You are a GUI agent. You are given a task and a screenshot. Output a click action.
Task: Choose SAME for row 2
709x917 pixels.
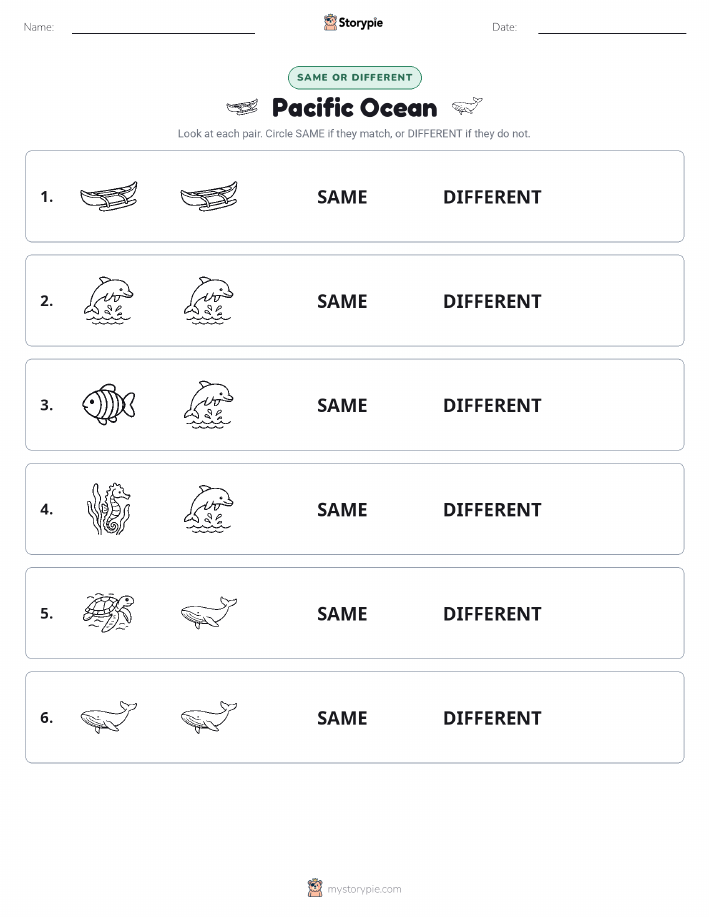point(342,301)
